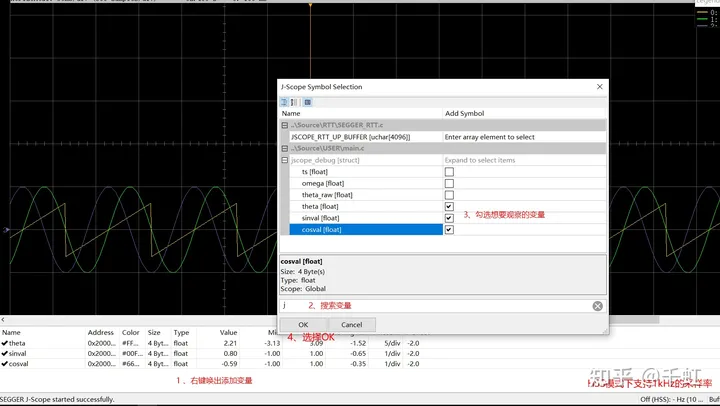Image resolution: width=720 pixels, height=406 pixels.
Task: Collapse the main.c source group
Action: 285,148
